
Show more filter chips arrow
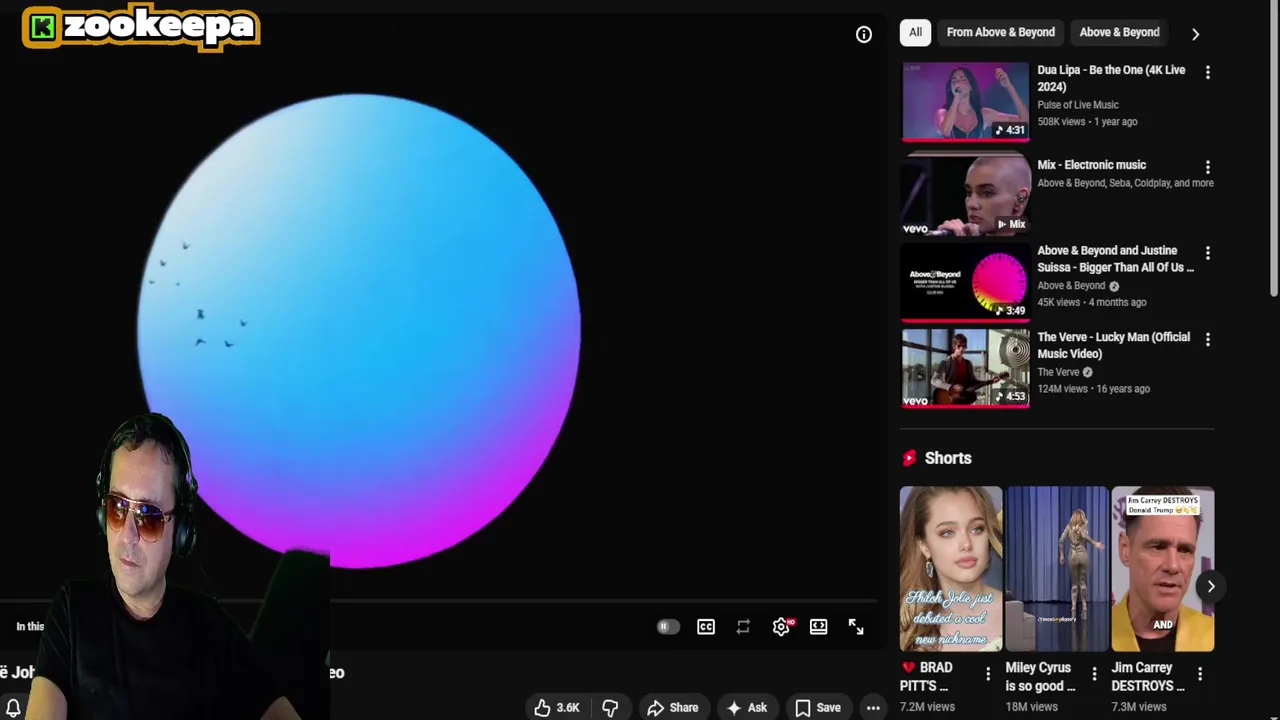click(x=1195, y=33)
